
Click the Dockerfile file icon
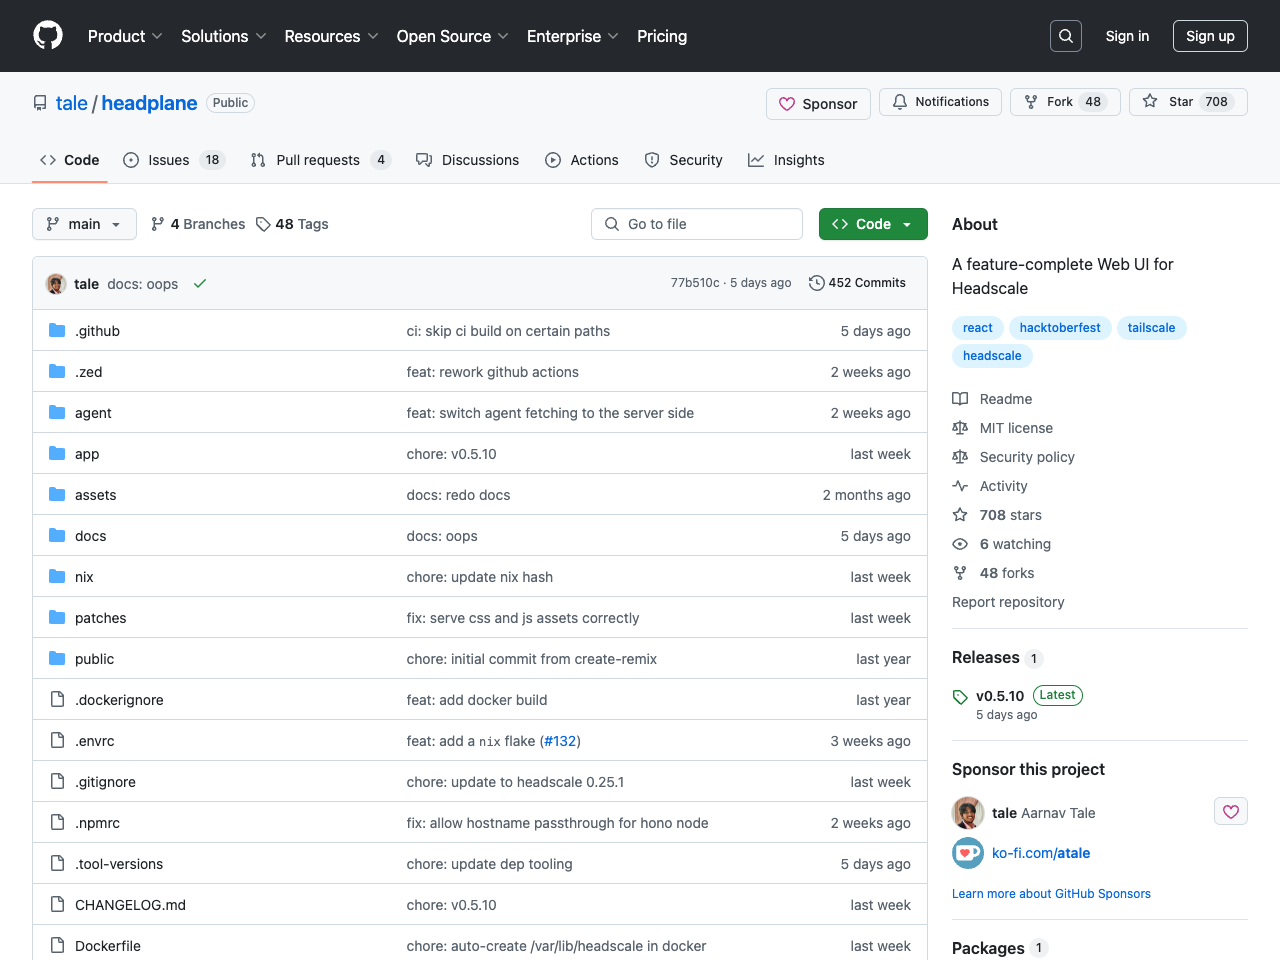[x=57, y=945]
